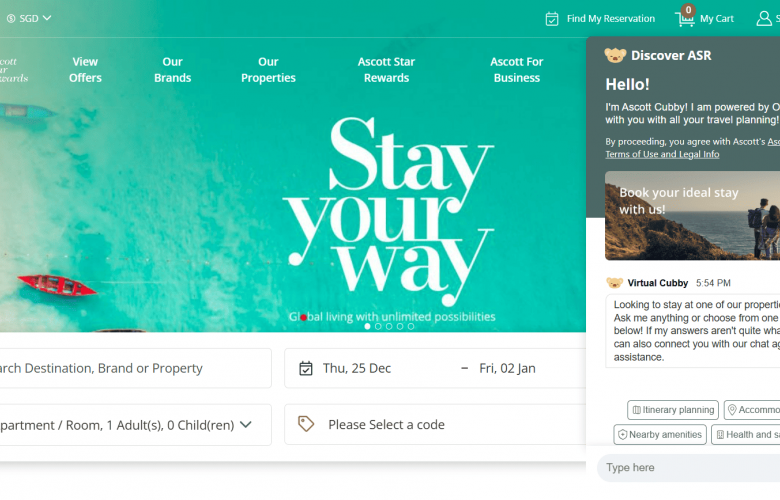Click the Itinerary planning chat suggestion
Viewport: 780px width, 500px height.
(x=673, y=410)
